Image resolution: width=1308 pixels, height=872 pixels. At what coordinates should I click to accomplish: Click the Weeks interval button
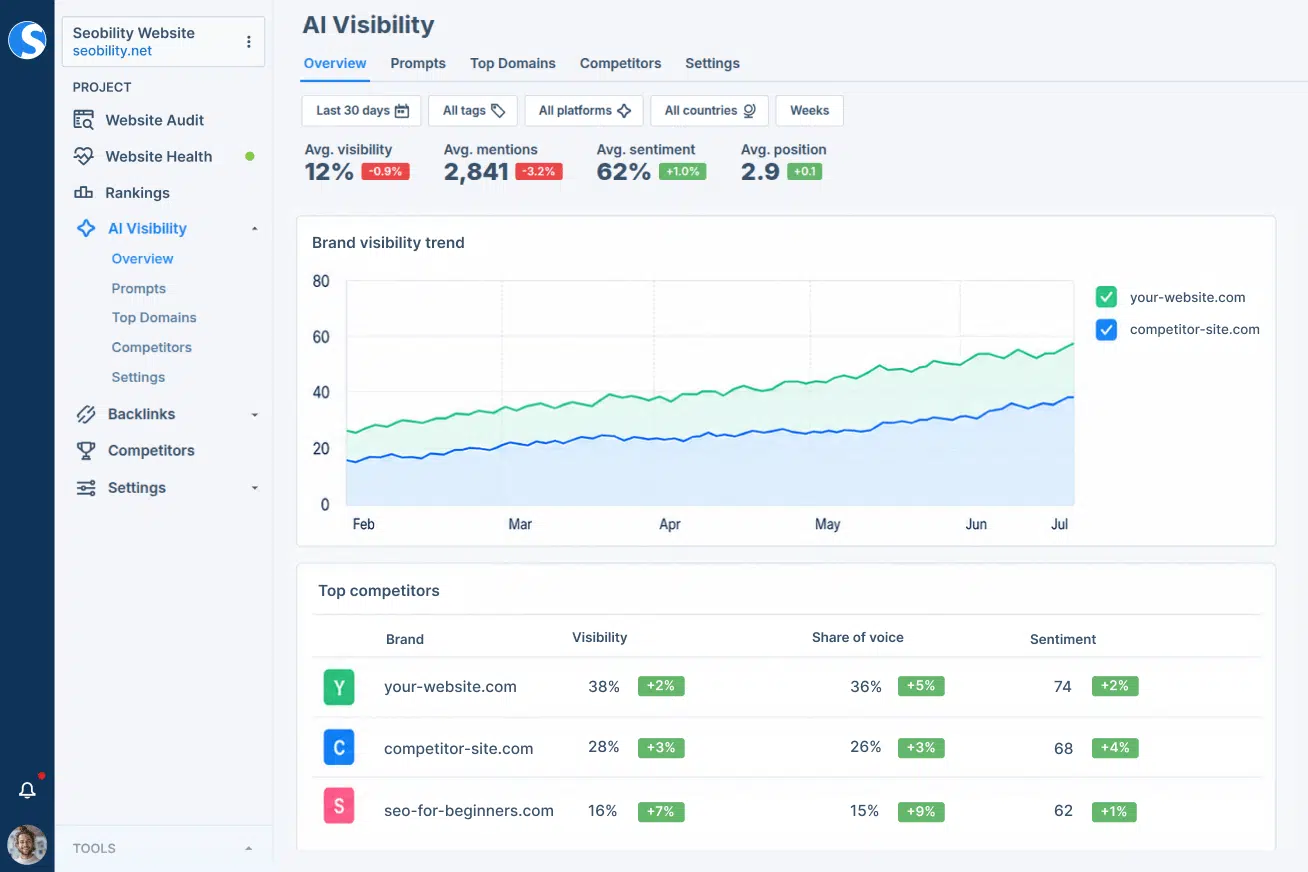809,111
